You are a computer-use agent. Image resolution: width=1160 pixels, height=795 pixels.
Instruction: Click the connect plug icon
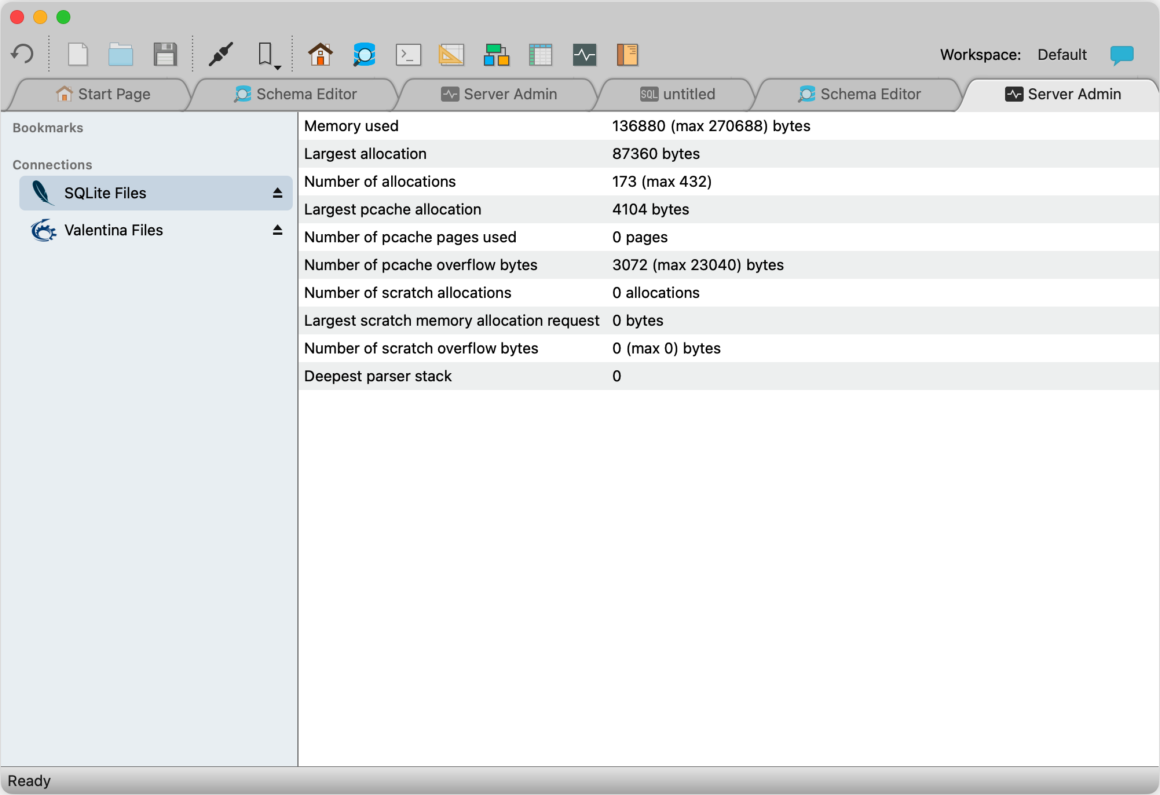pos(220,54)
